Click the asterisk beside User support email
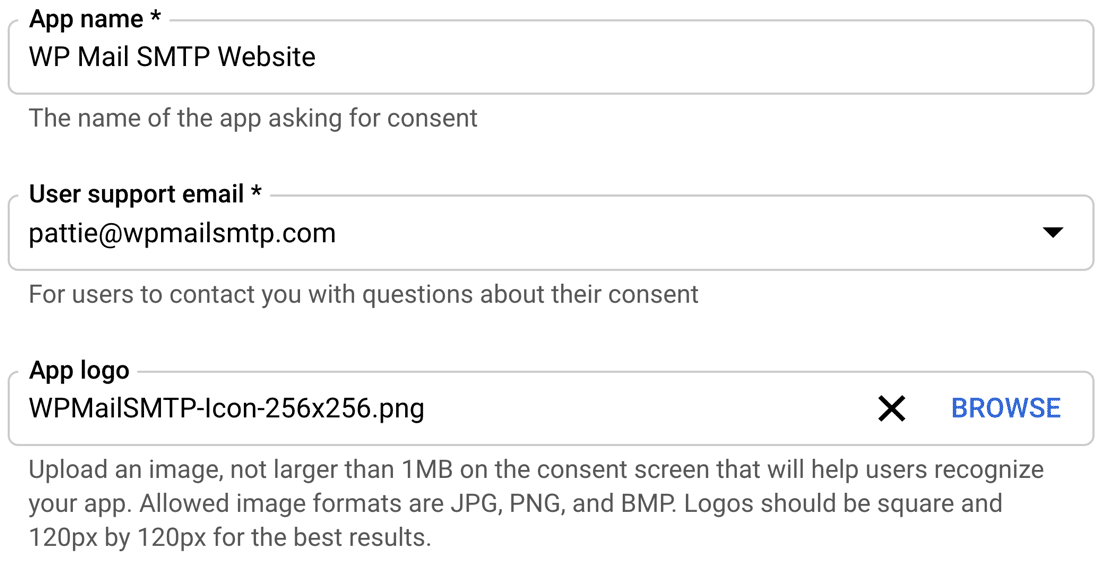 point(256,192)
